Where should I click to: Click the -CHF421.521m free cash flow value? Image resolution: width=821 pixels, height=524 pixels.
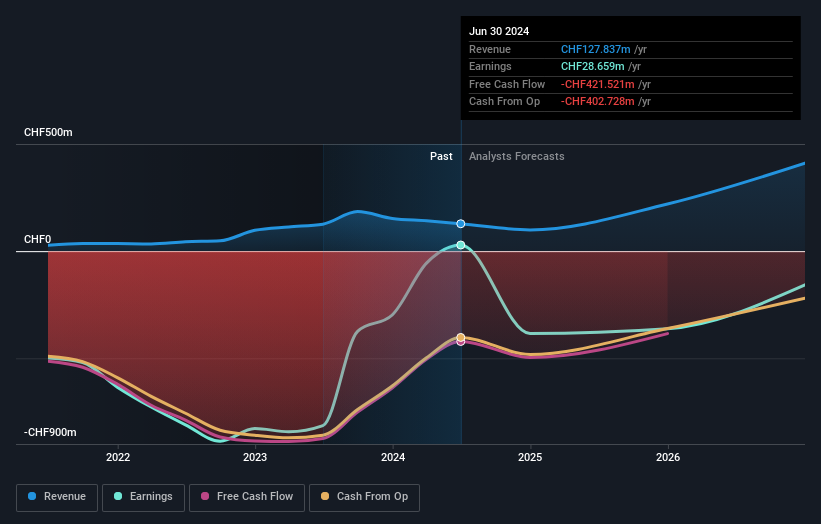click(x=597, y=84)
